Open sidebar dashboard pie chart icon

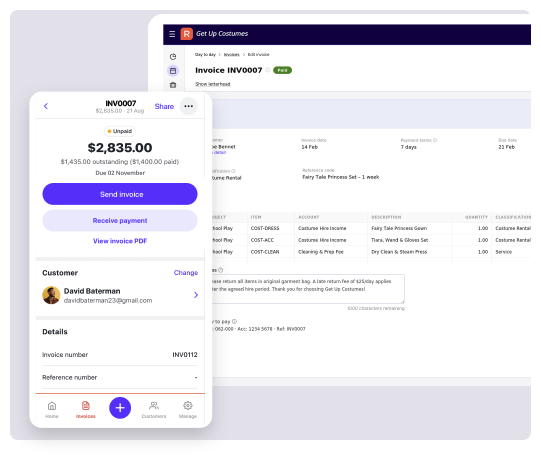(173, 57)
